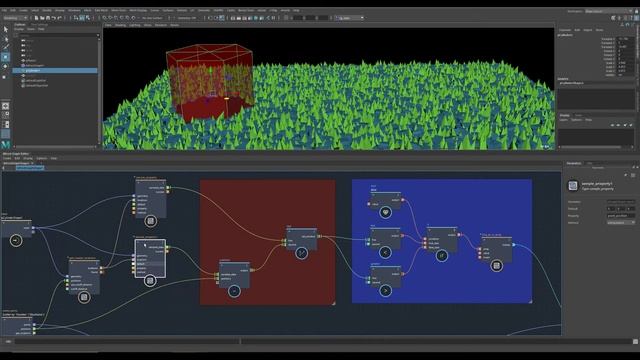Select highlighted breadcrumb in Bifrost graph path
640x360 pixels.
coord(30,168)
